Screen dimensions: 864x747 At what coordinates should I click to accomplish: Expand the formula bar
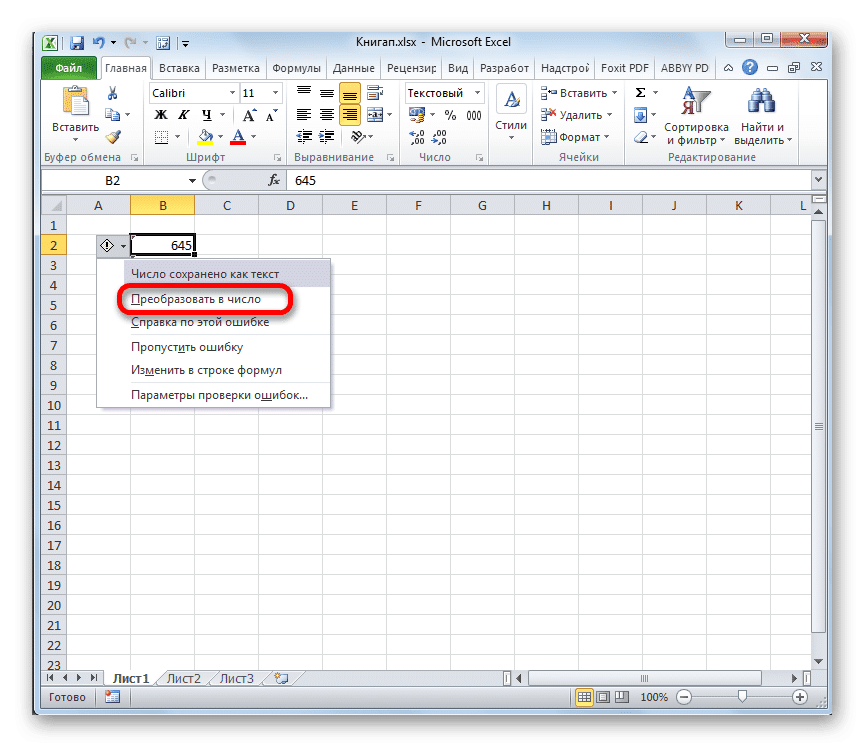tap(818, 180)
